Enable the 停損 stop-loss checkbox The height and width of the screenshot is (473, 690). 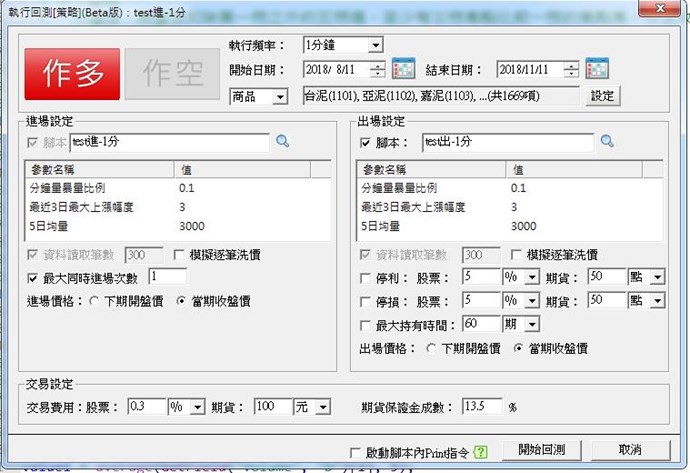(x=365, y=299)
